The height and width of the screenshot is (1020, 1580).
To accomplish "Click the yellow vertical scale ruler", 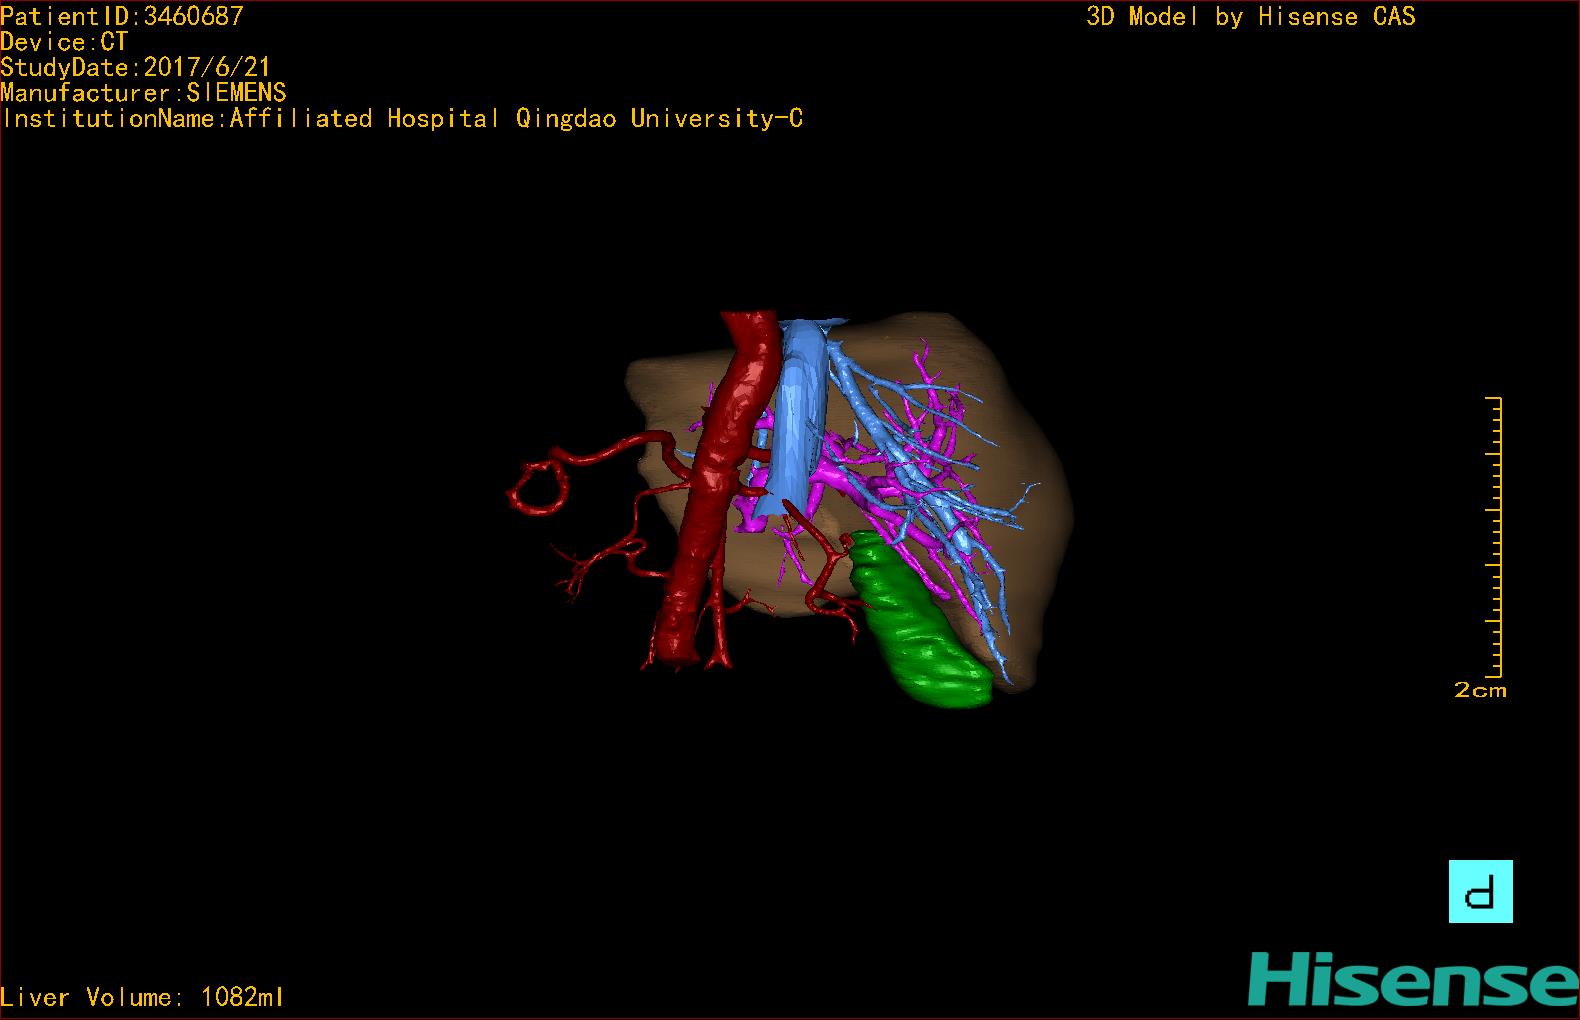I will [1494, 537].
